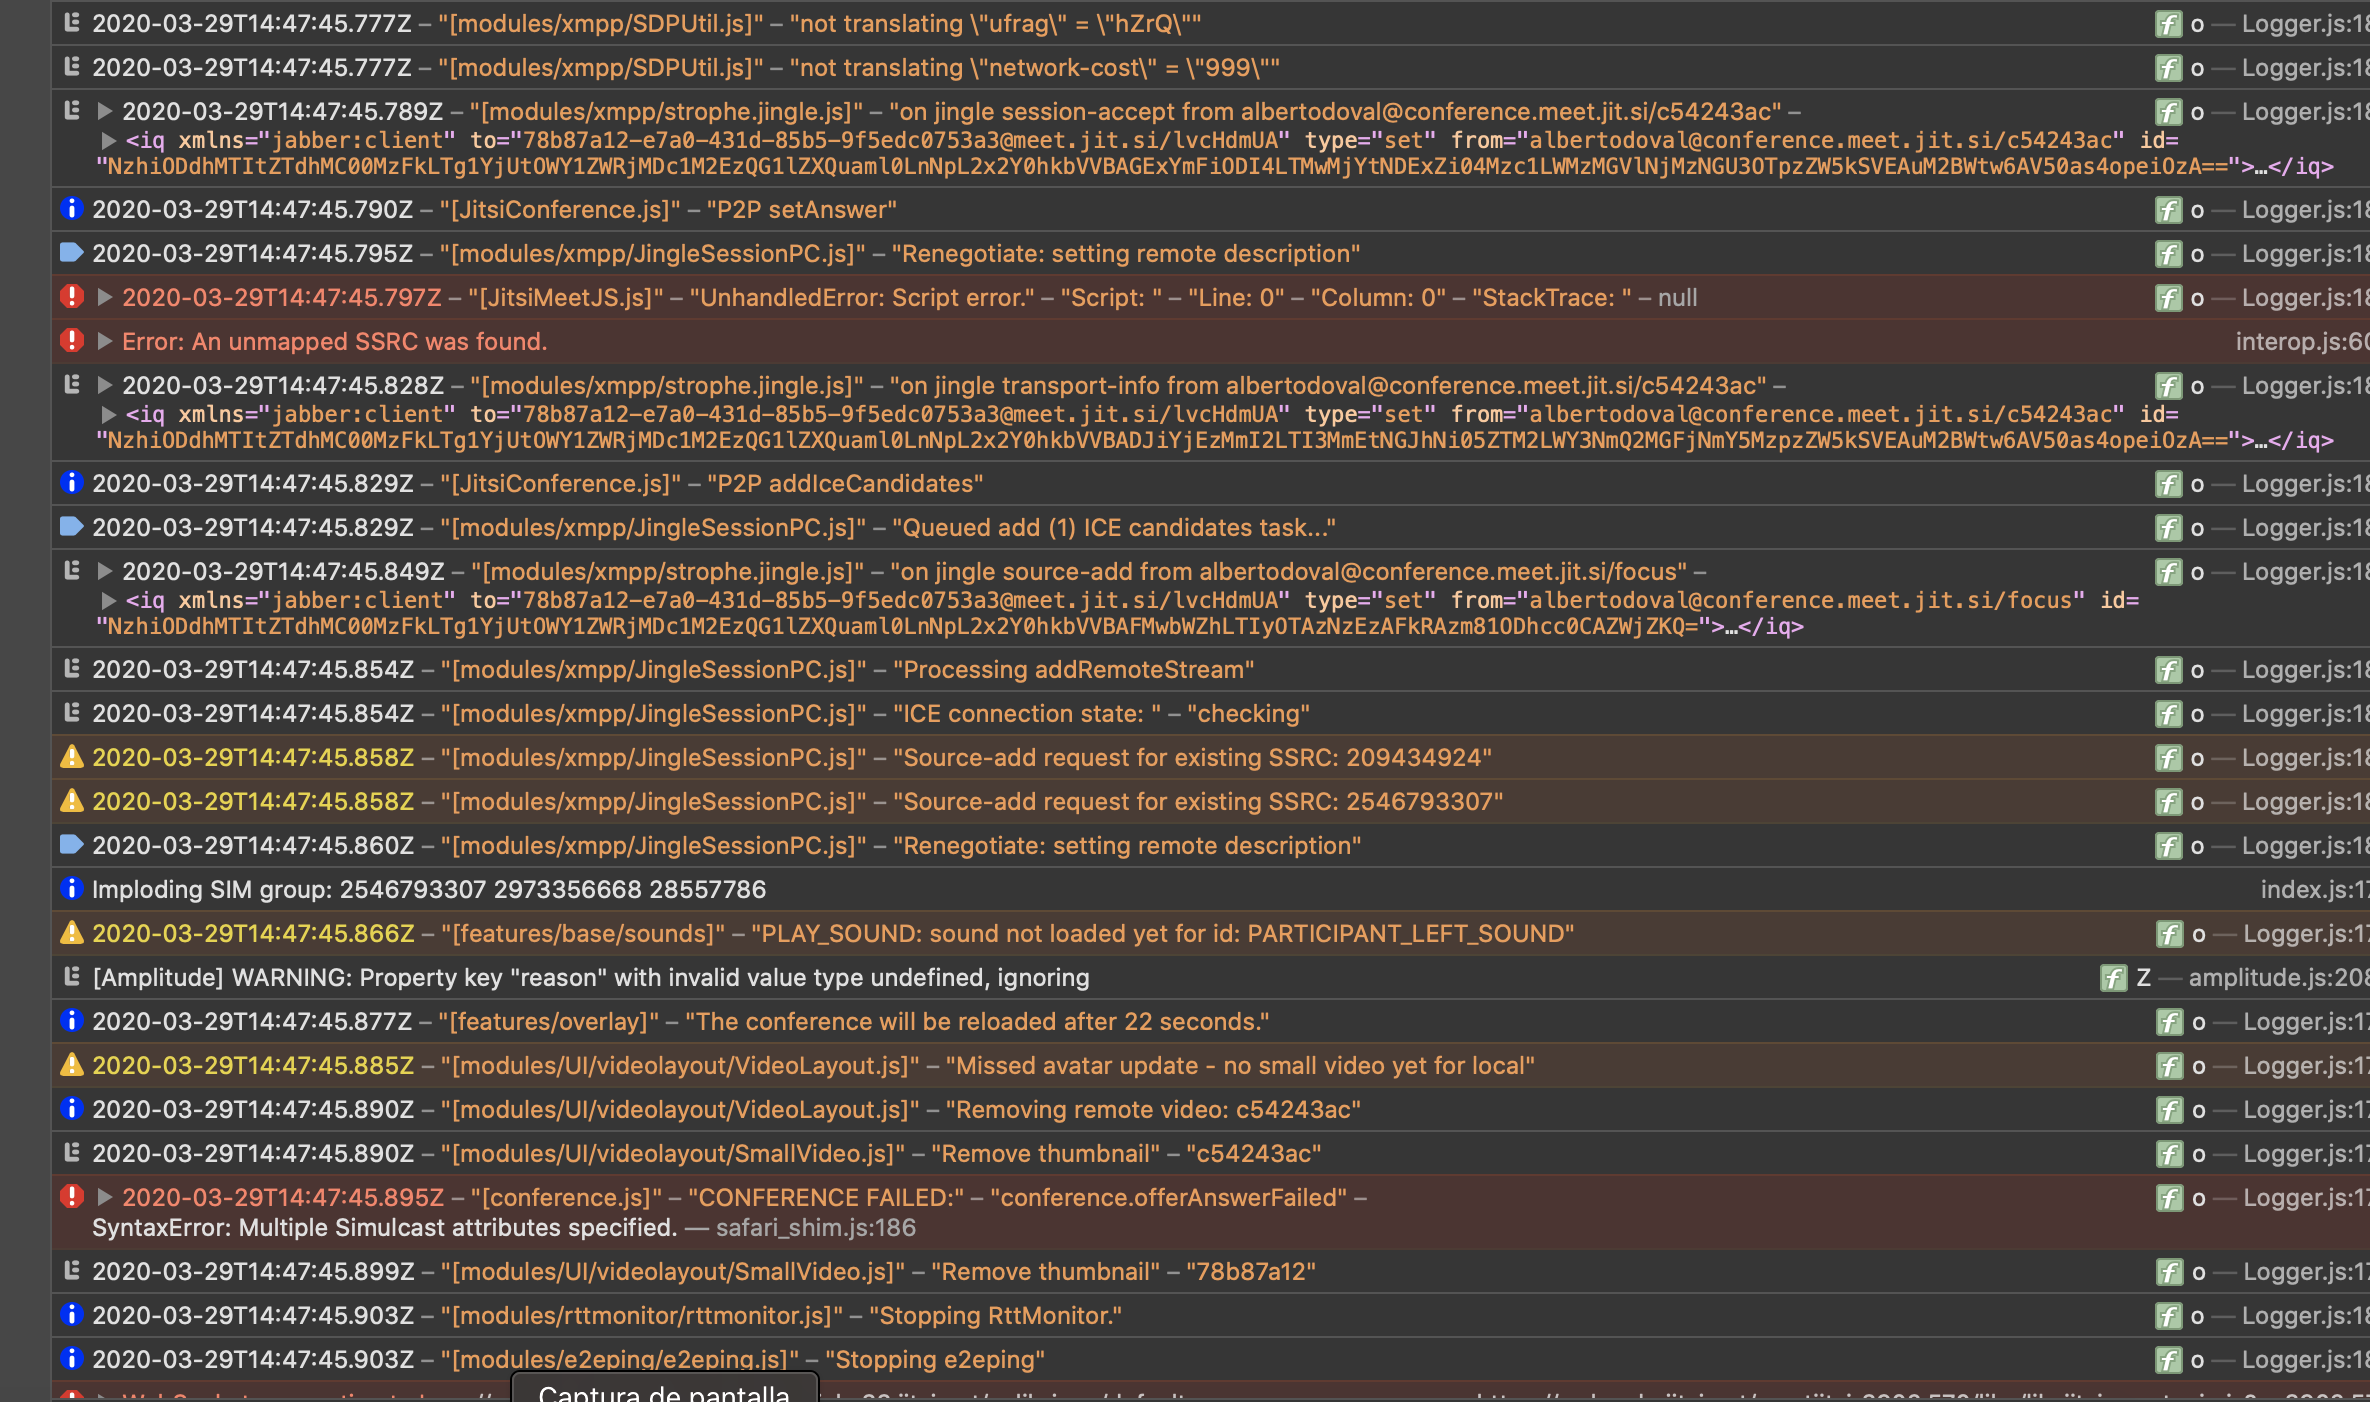Click function icon on Stopping RttMonitor row
The image size is (2370, 1402).
(x=2168, y=1316)
